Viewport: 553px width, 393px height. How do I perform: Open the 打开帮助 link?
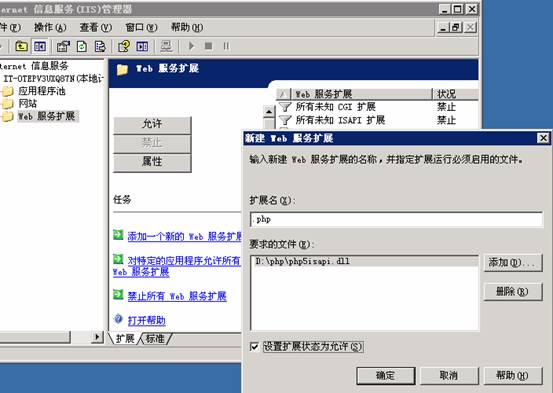pyautogui.click(x=146, y=320)
